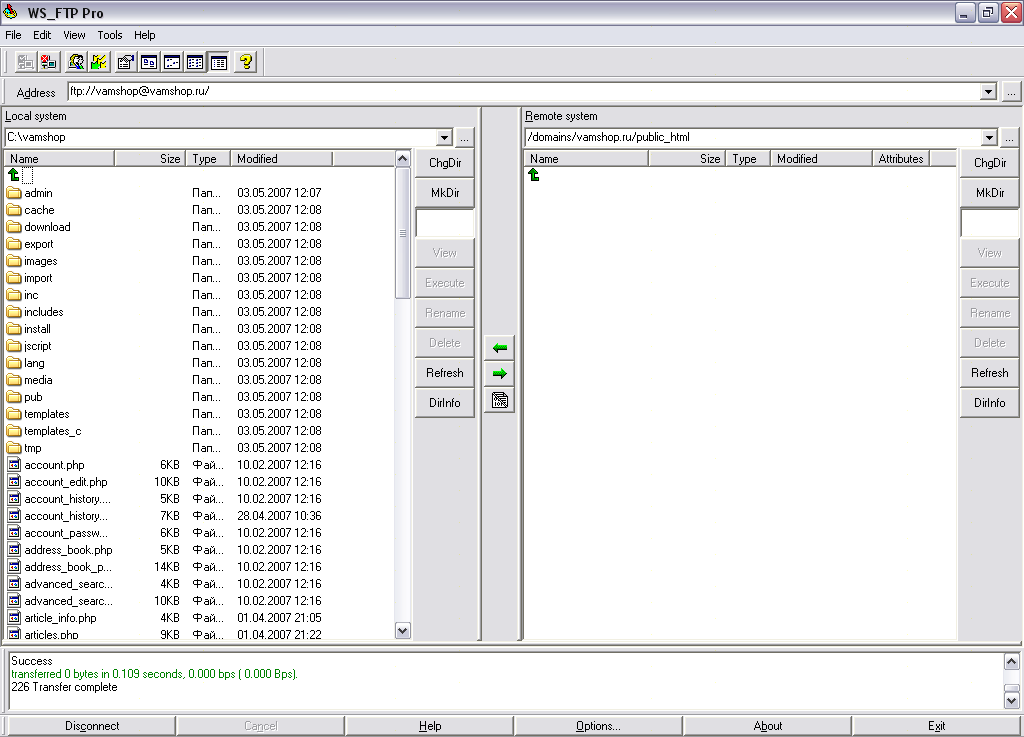Click the remote DirInfo button

tap(989, 403)
